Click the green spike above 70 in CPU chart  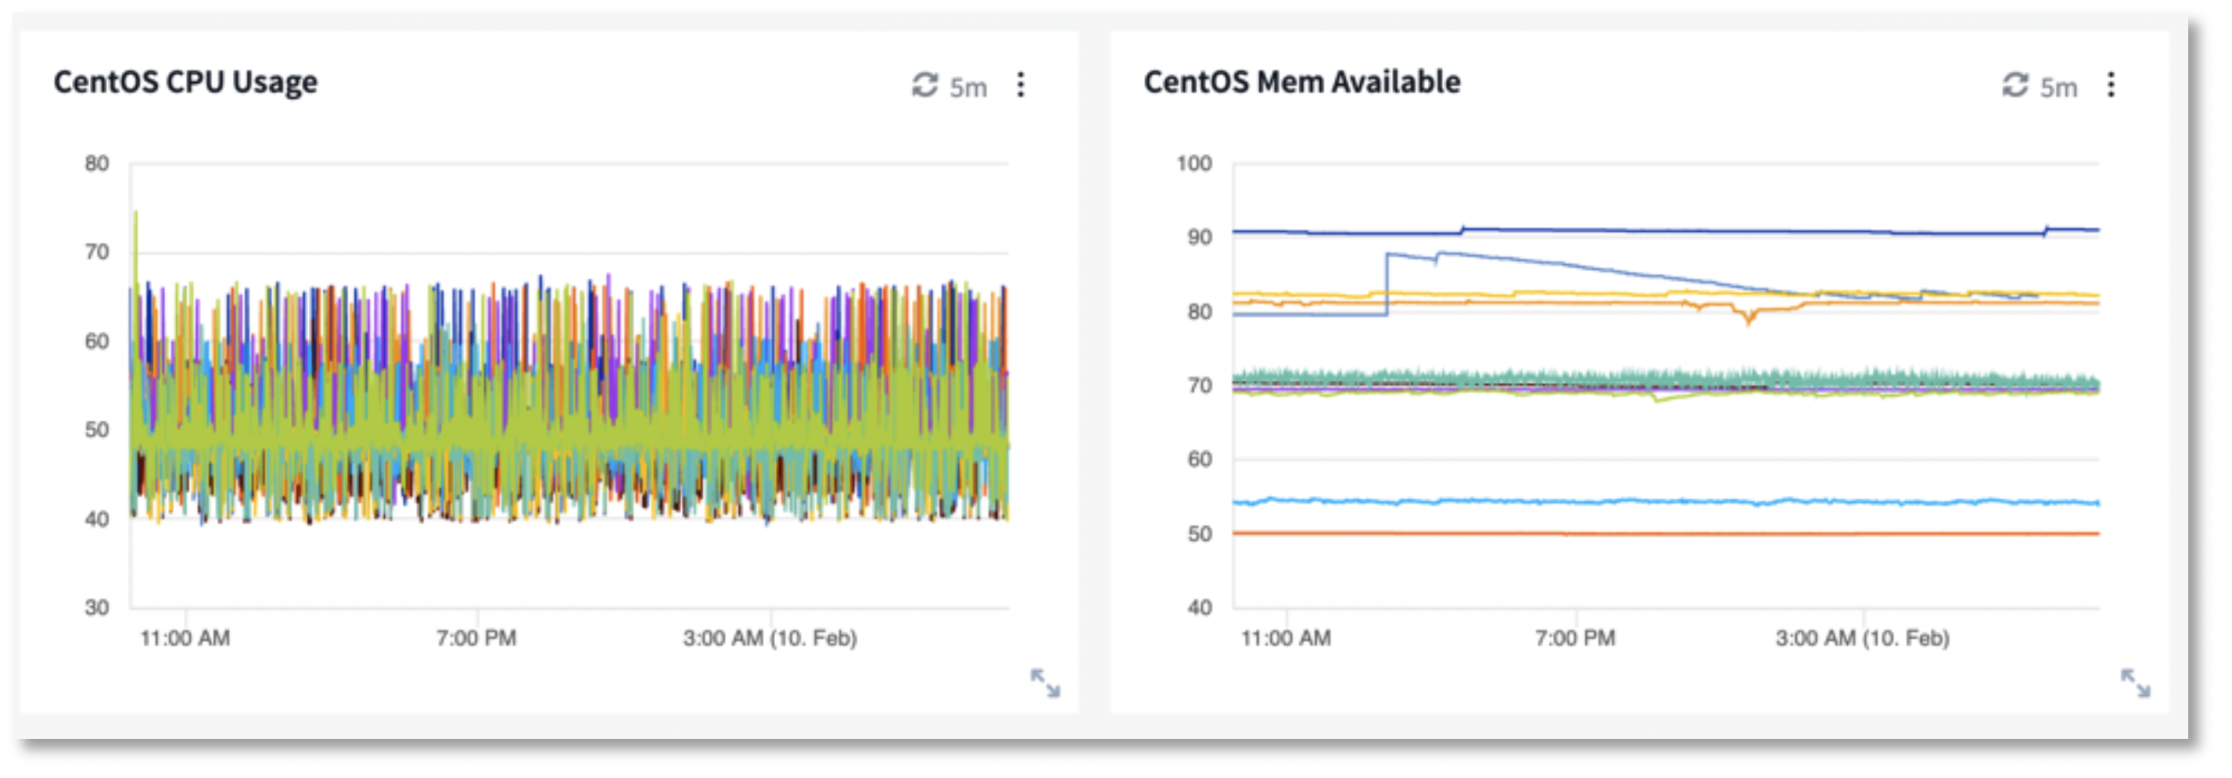(x=136, y=225)
